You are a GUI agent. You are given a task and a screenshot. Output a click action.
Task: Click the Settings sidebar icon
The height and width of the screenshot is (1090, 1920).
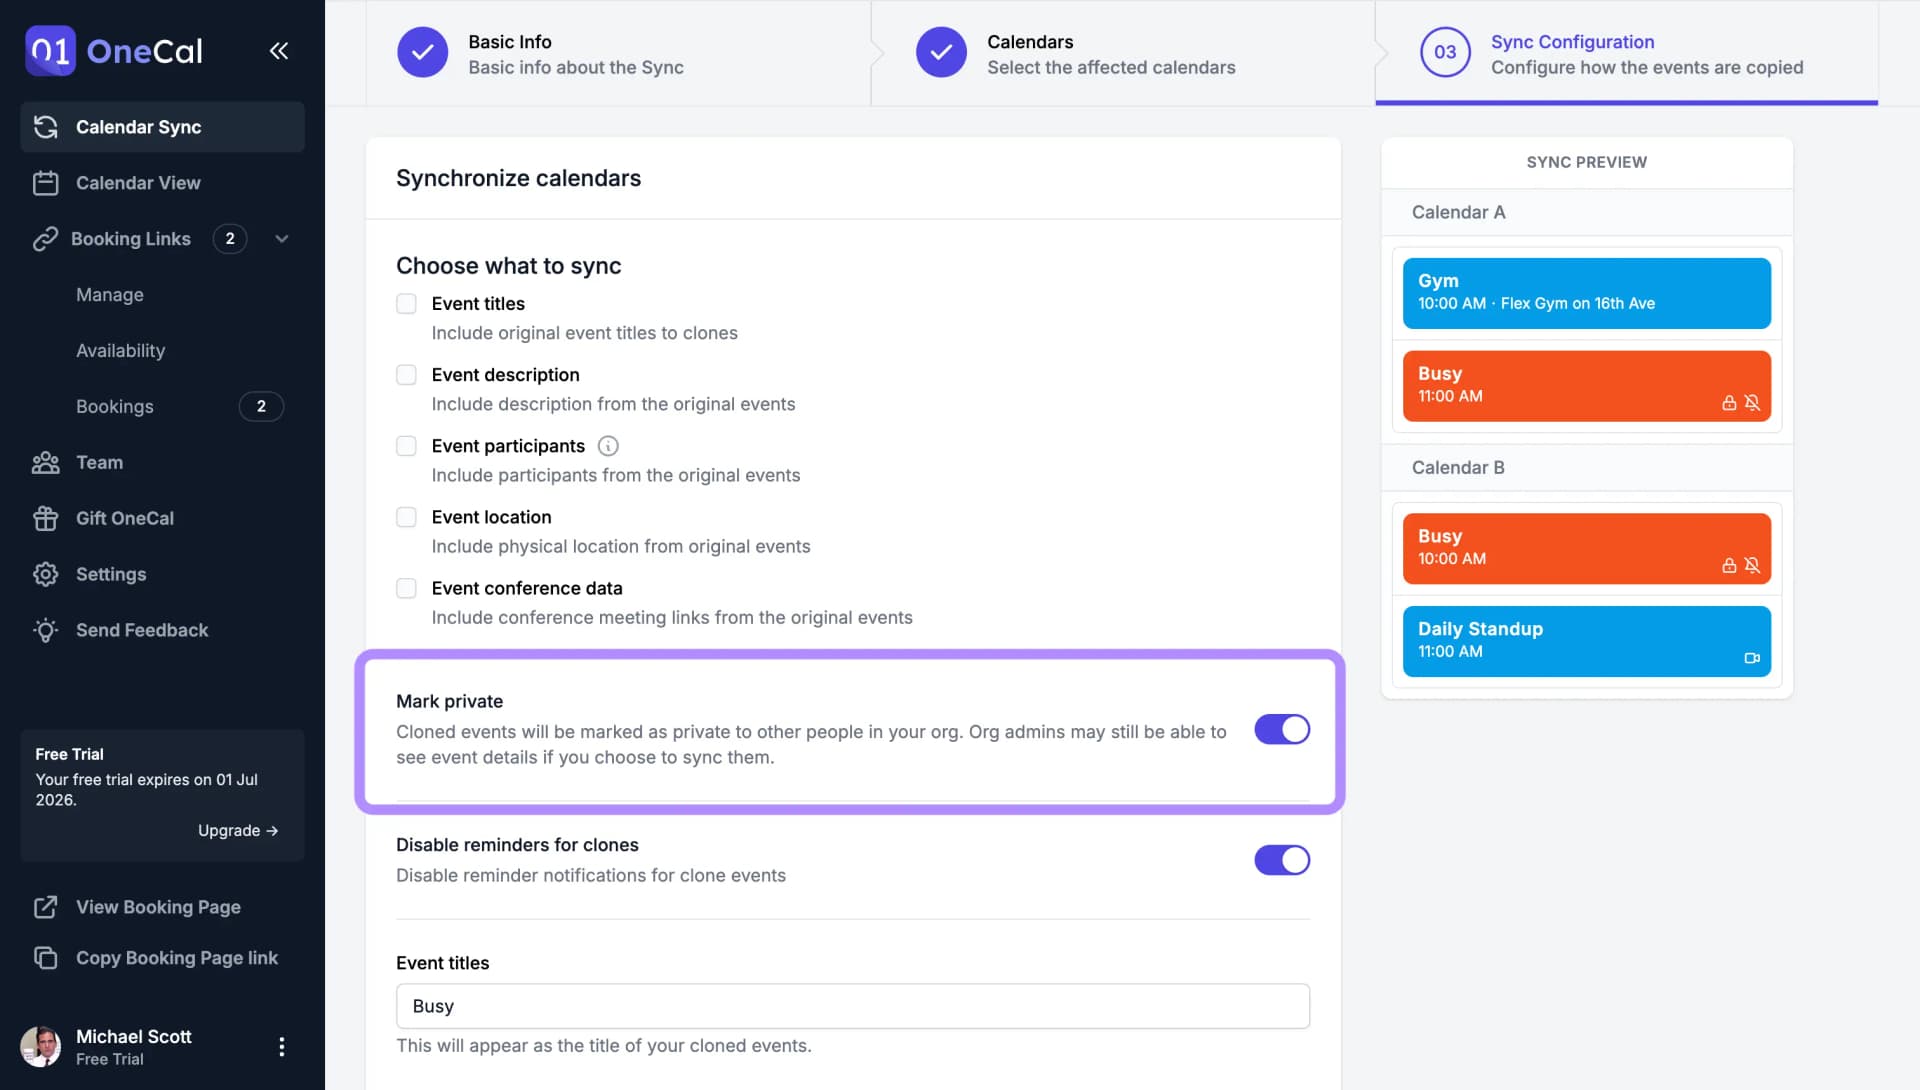click(45, 575)
